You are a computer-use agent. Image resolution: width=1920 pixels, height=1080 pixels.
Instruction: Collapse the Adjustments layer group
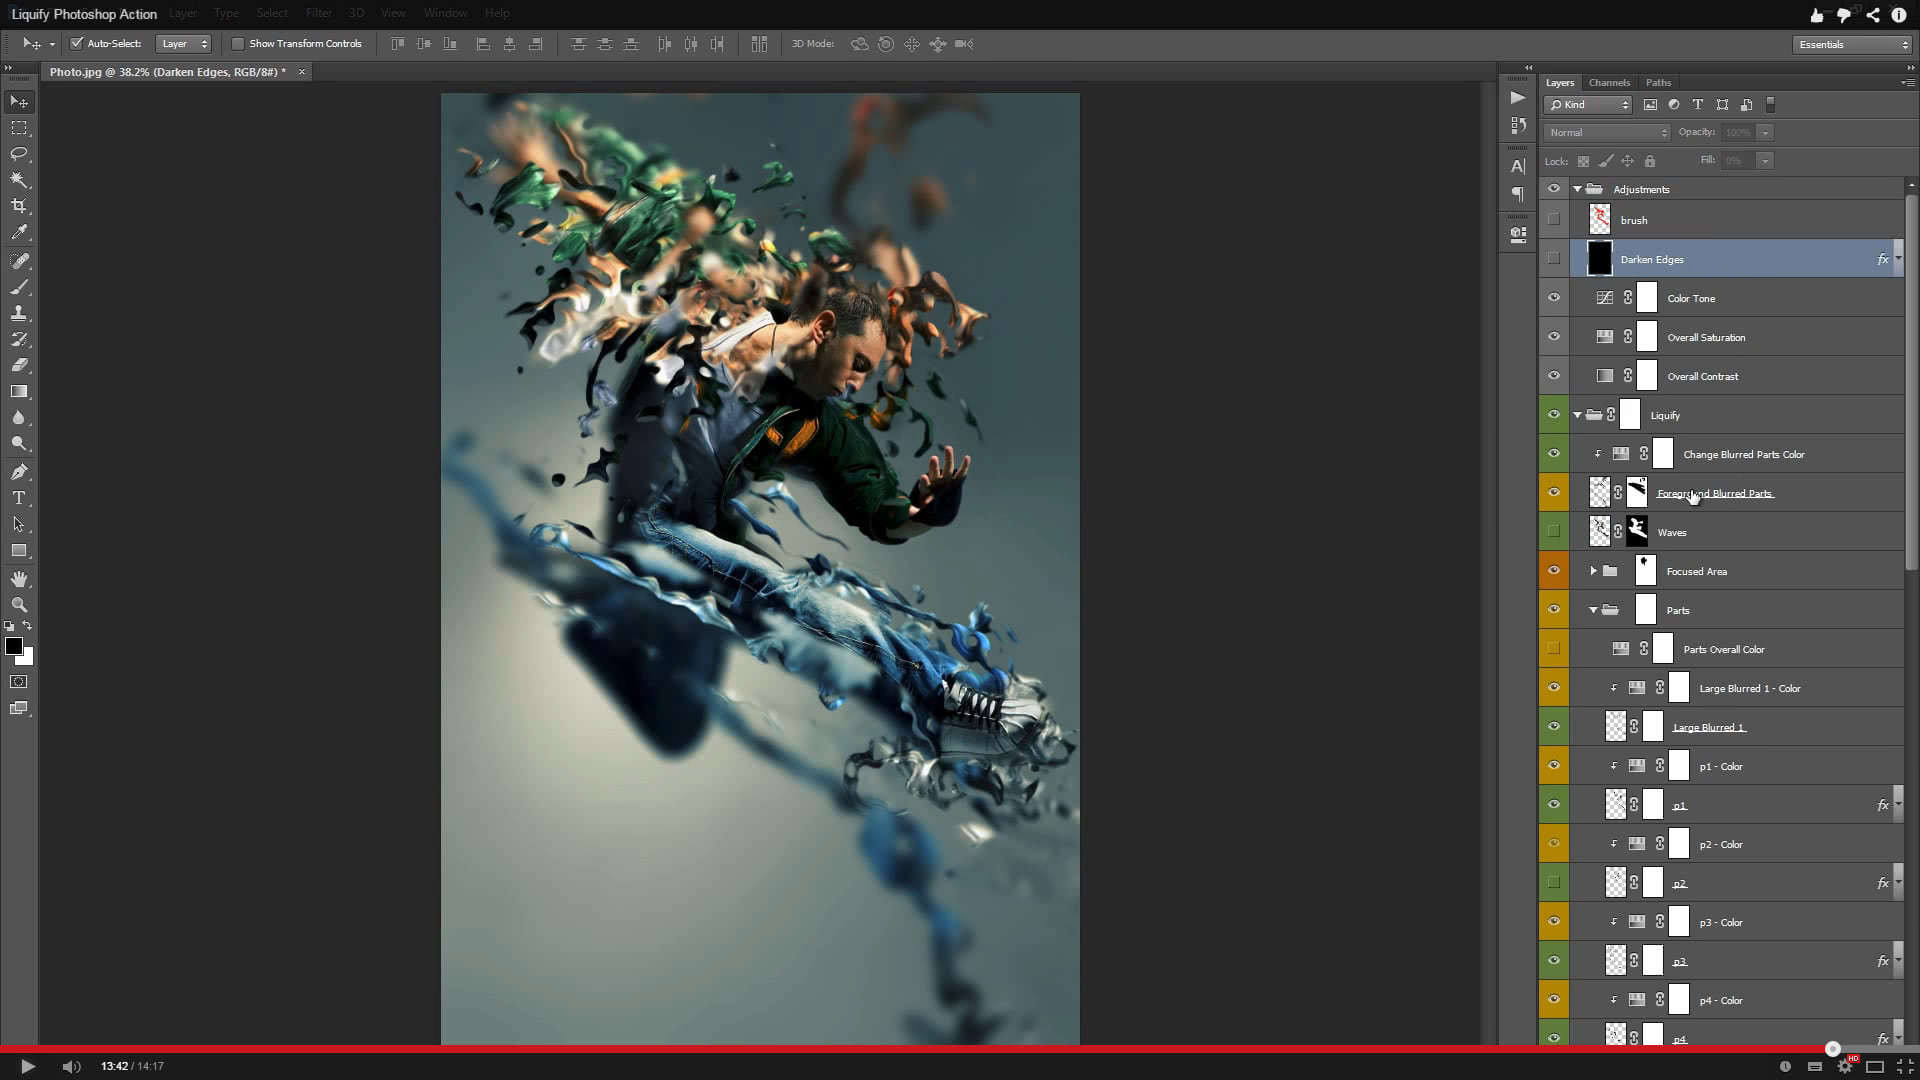coord(1577,189)
